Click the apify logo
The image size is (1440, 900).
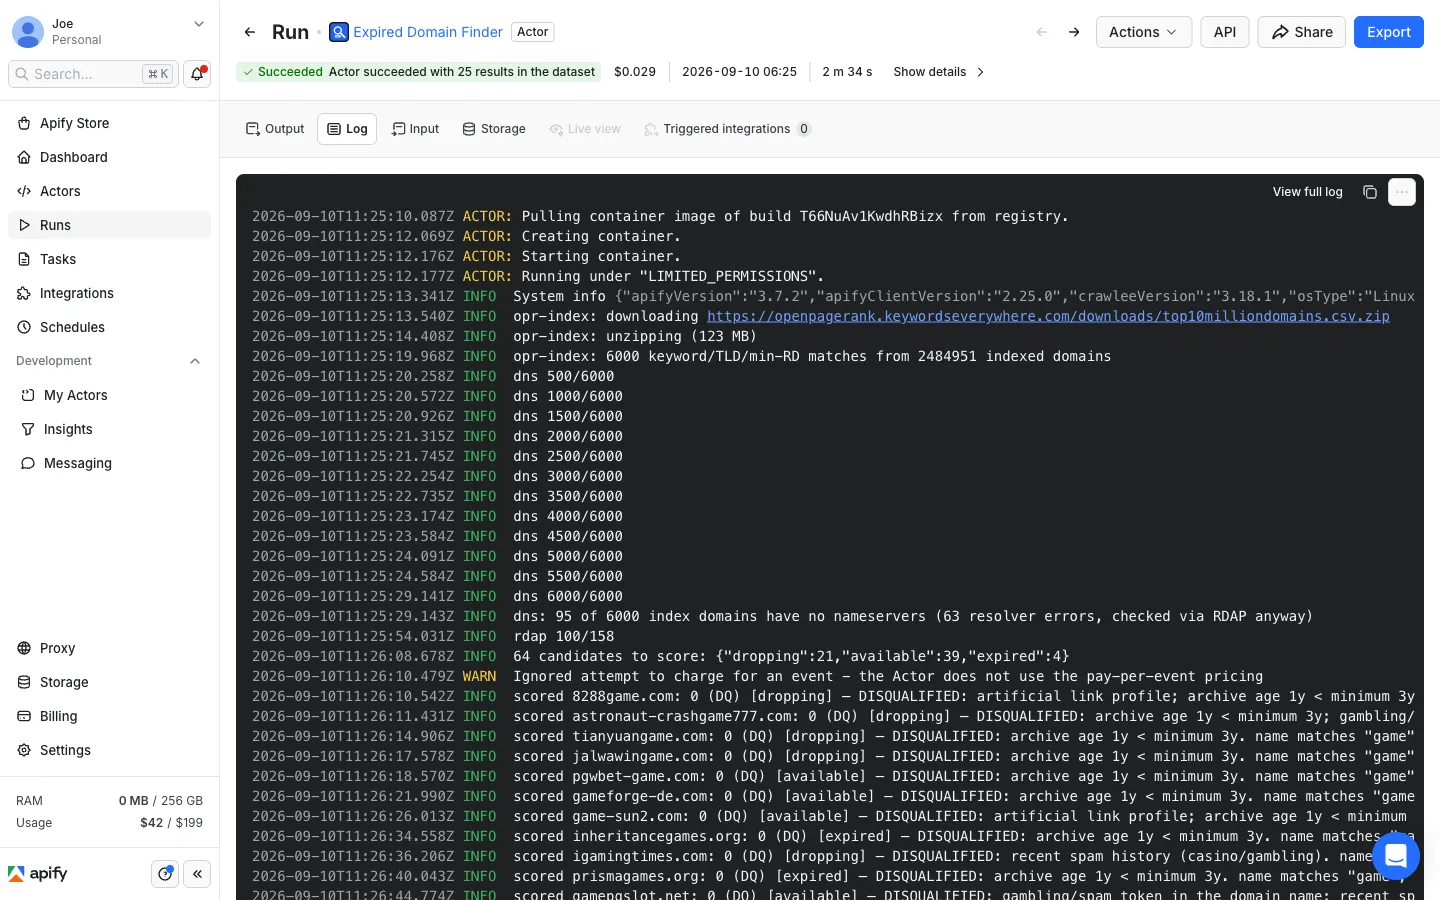tap(38, 874)
